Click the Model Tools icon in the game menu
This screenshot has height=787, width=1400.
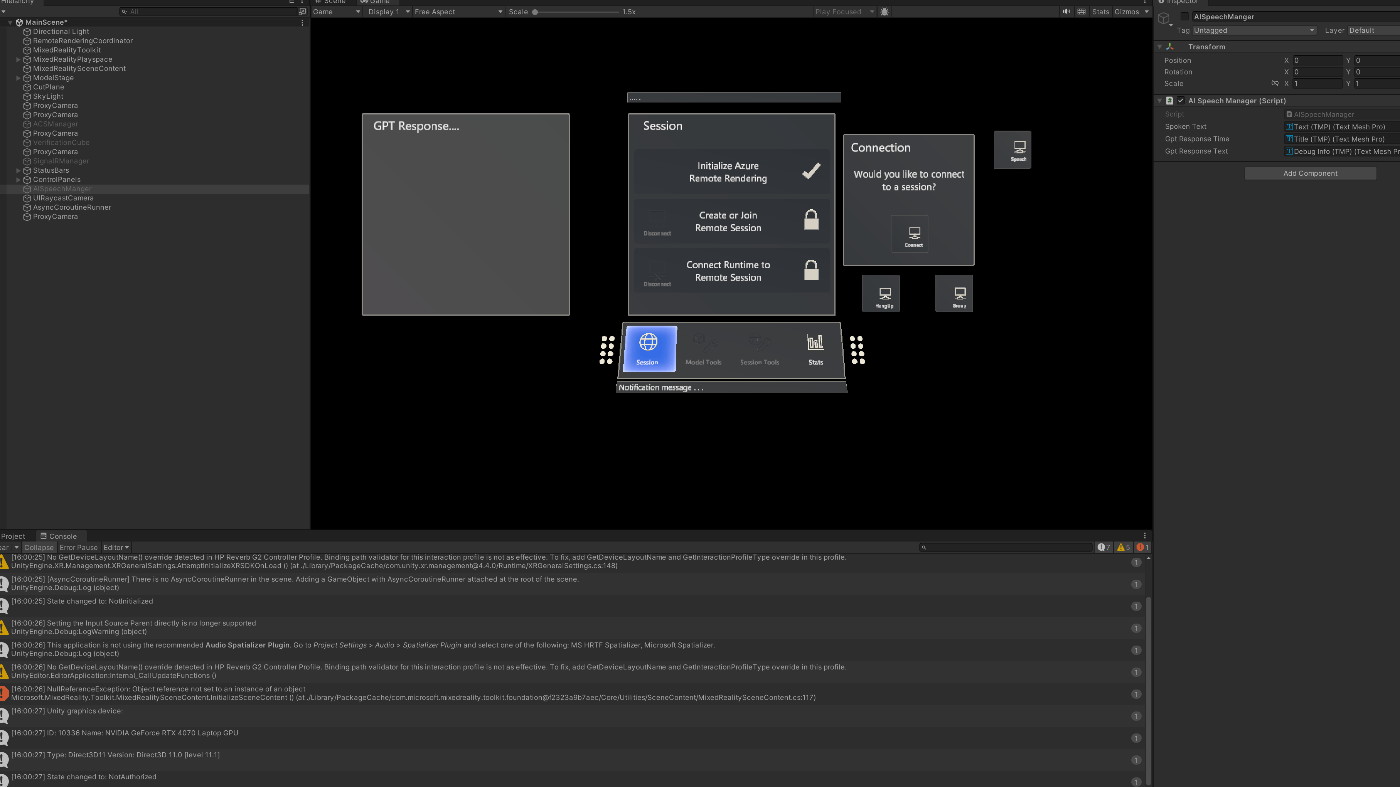(703, 343)
